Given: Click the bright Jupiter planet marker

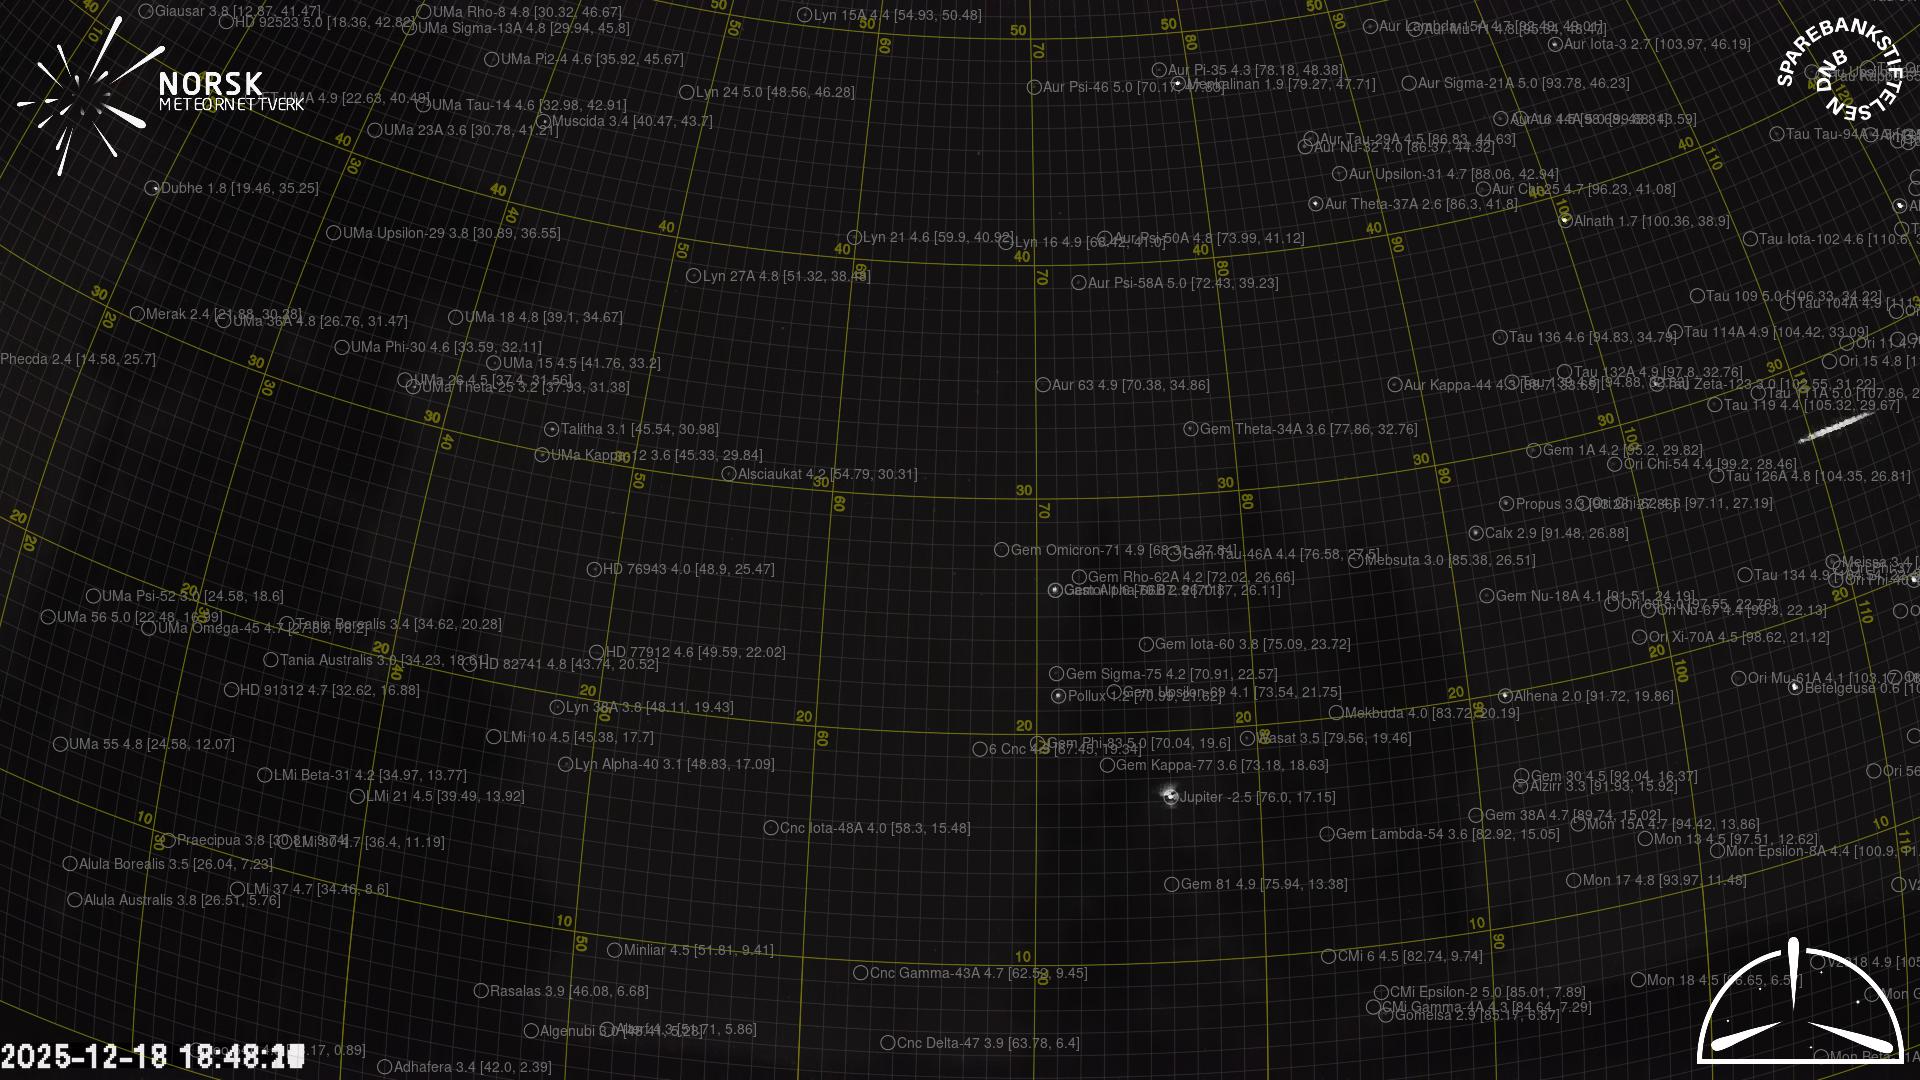Looking at the screenshot, I should pos(1170,796).
